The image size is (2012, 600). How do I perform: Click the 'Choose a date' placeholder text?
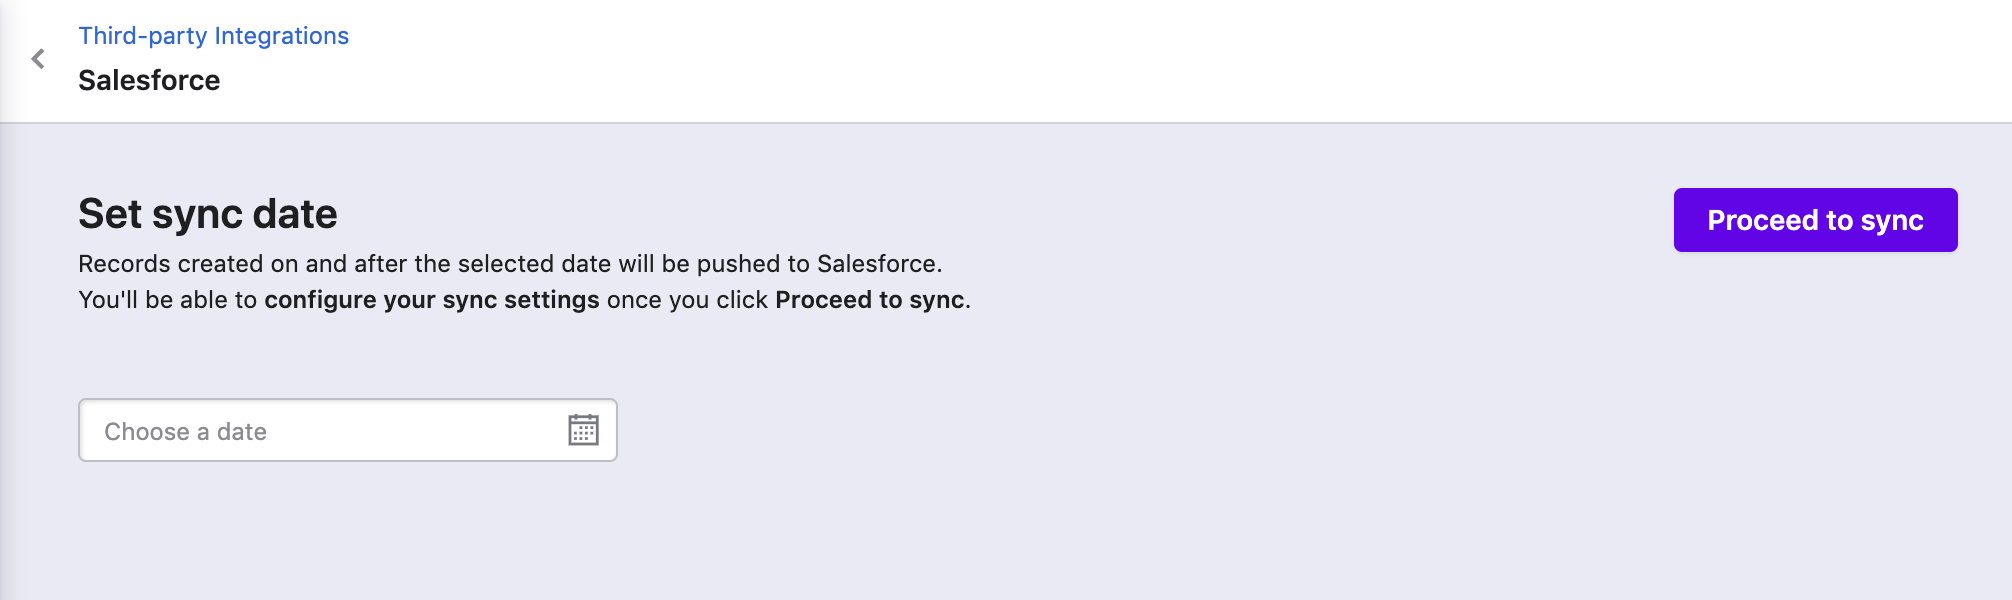click(x=185, y=432)
